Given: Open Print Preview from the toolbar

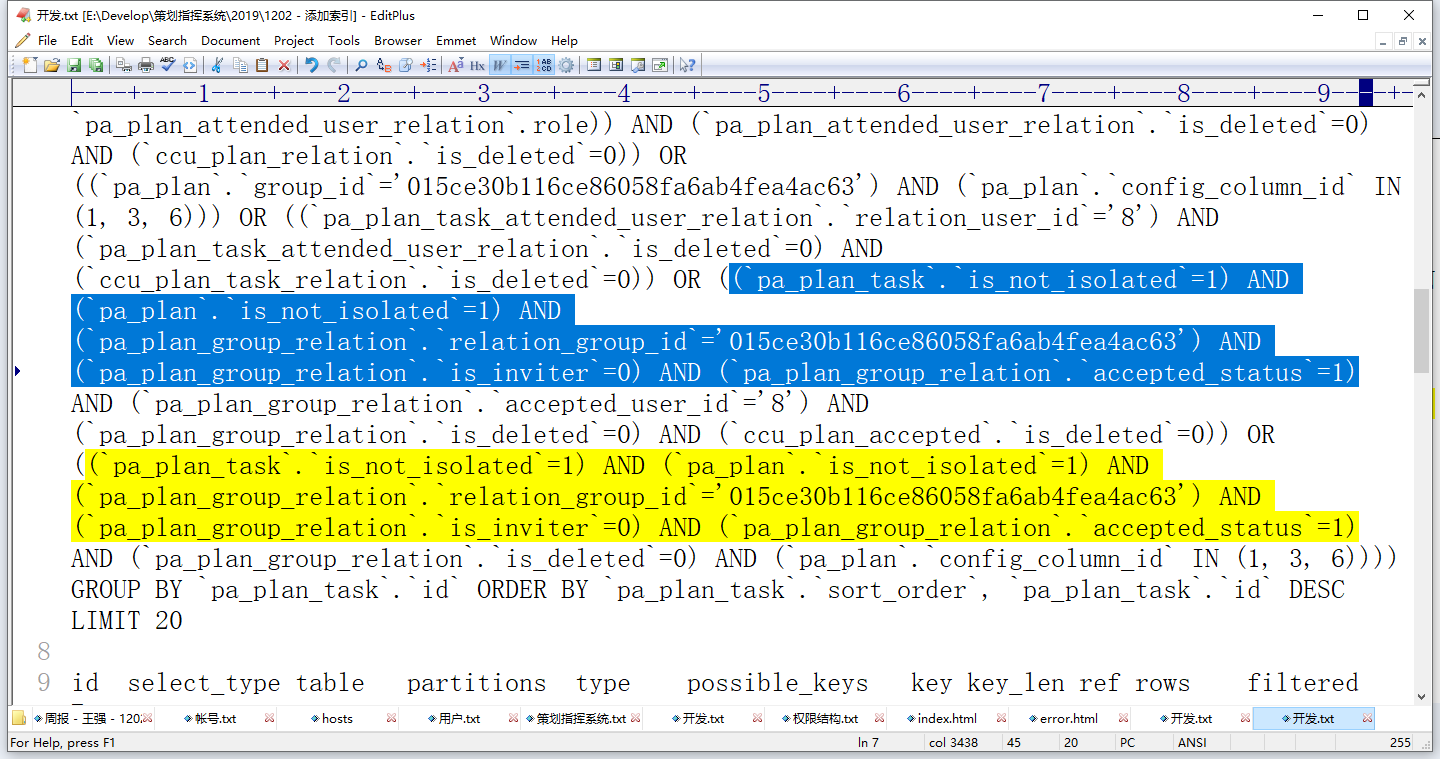Looking at the screenshot, I should click(124, 65).
